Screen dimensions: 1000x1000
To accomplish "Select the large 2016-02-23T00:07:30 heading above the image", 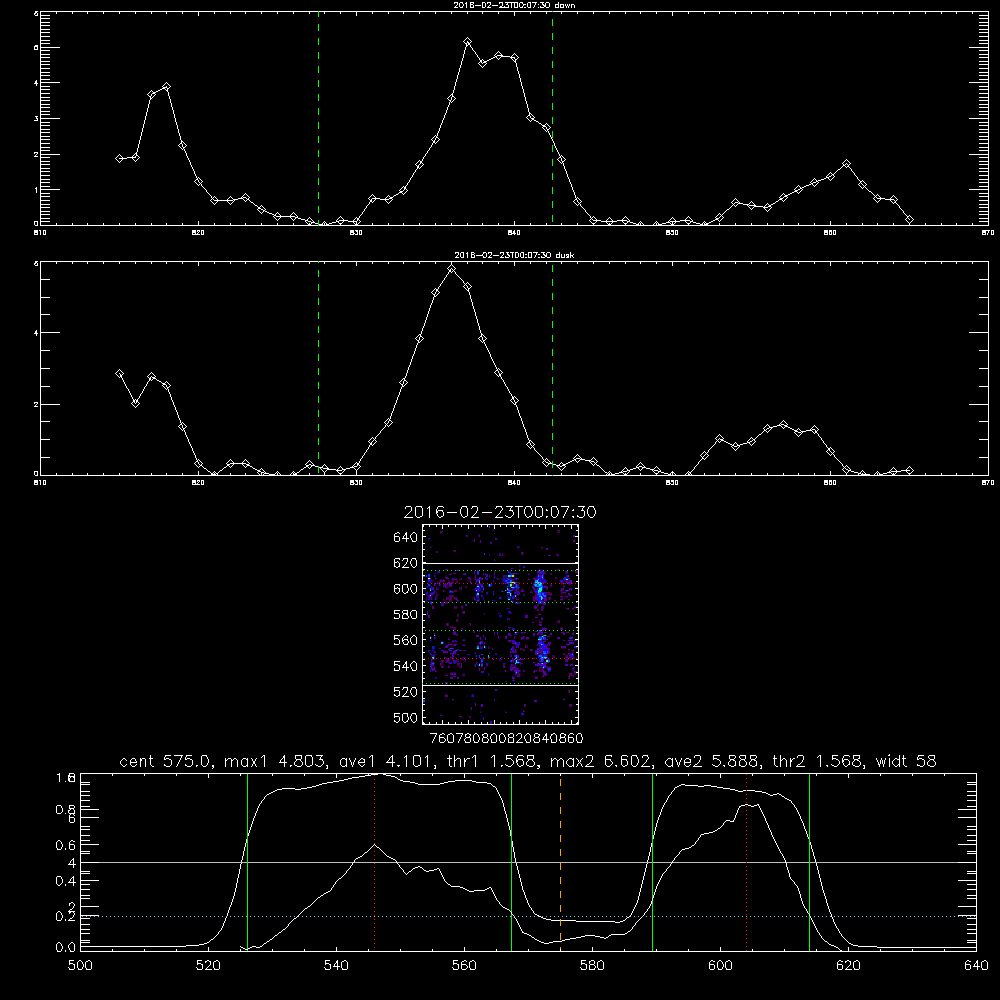I will [x=499, y=512].
